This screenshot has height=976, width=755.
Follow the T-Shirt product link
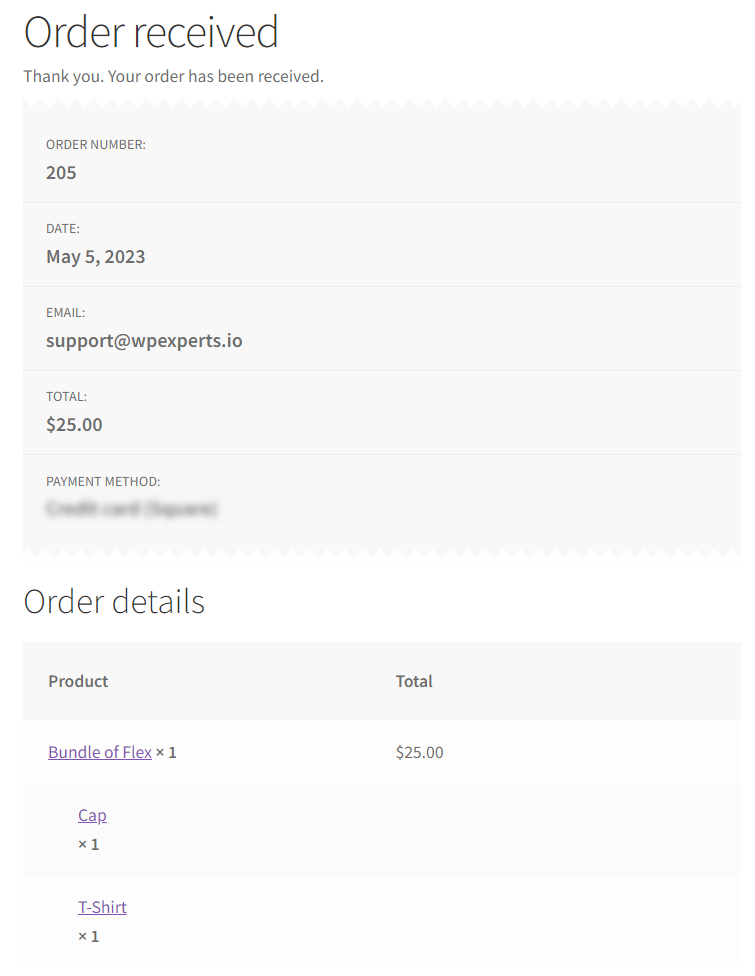pyautogui.click(x=102, y=907)
